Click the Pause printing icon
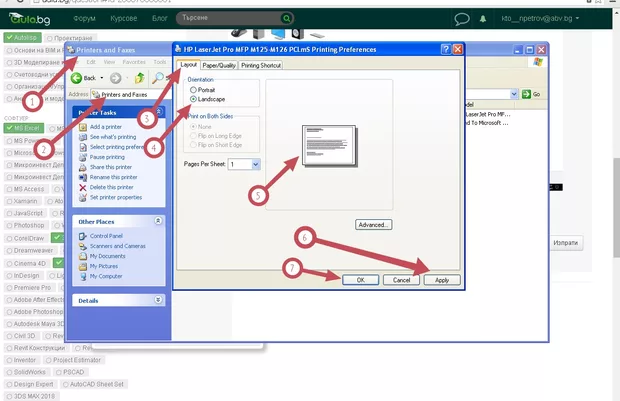 83,157
